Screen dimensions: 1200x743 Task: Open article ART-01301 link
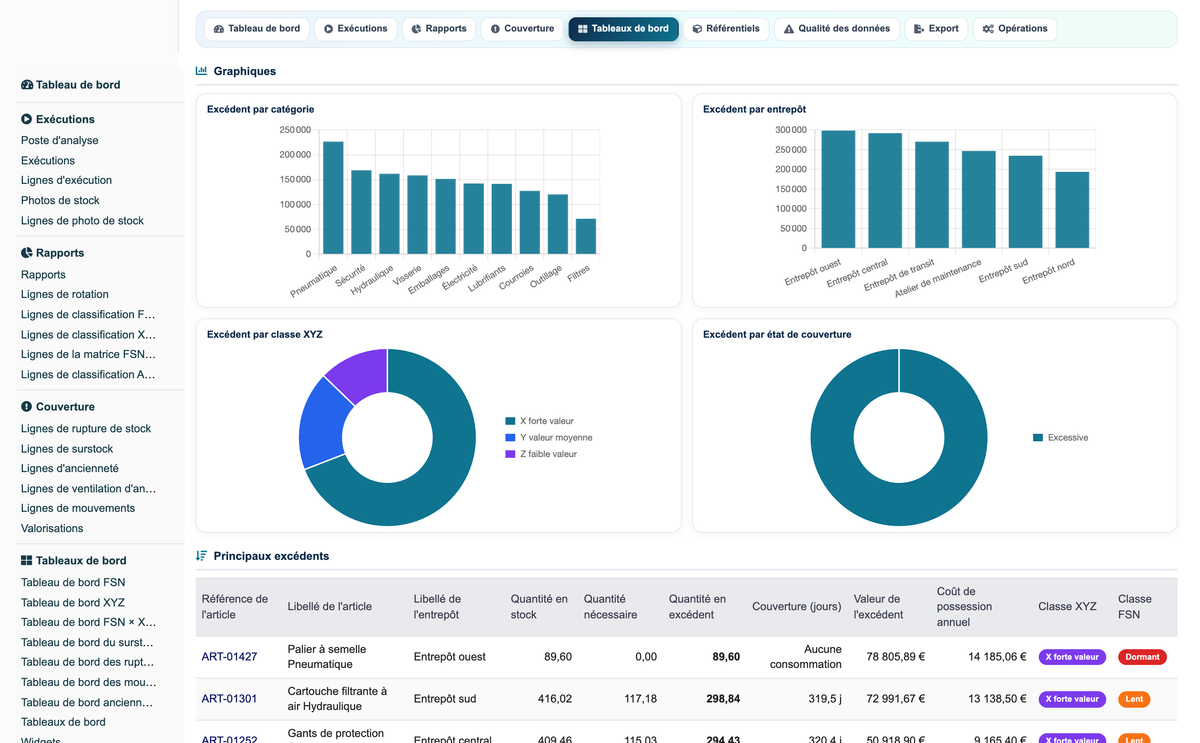point(229,699)
